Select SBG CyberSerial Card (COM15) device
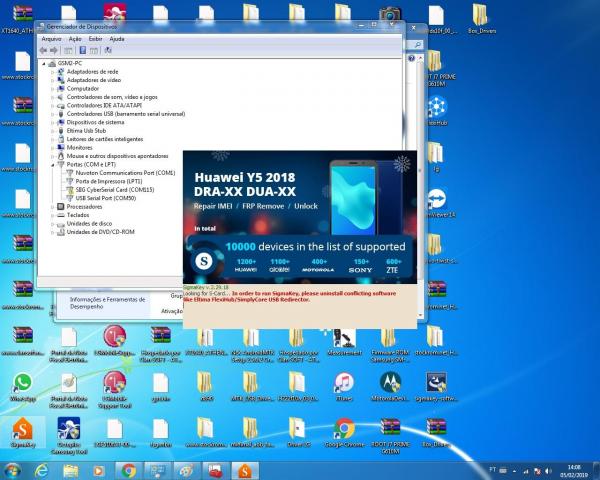Viewport: 600px width, 480px height. point(115,189)
